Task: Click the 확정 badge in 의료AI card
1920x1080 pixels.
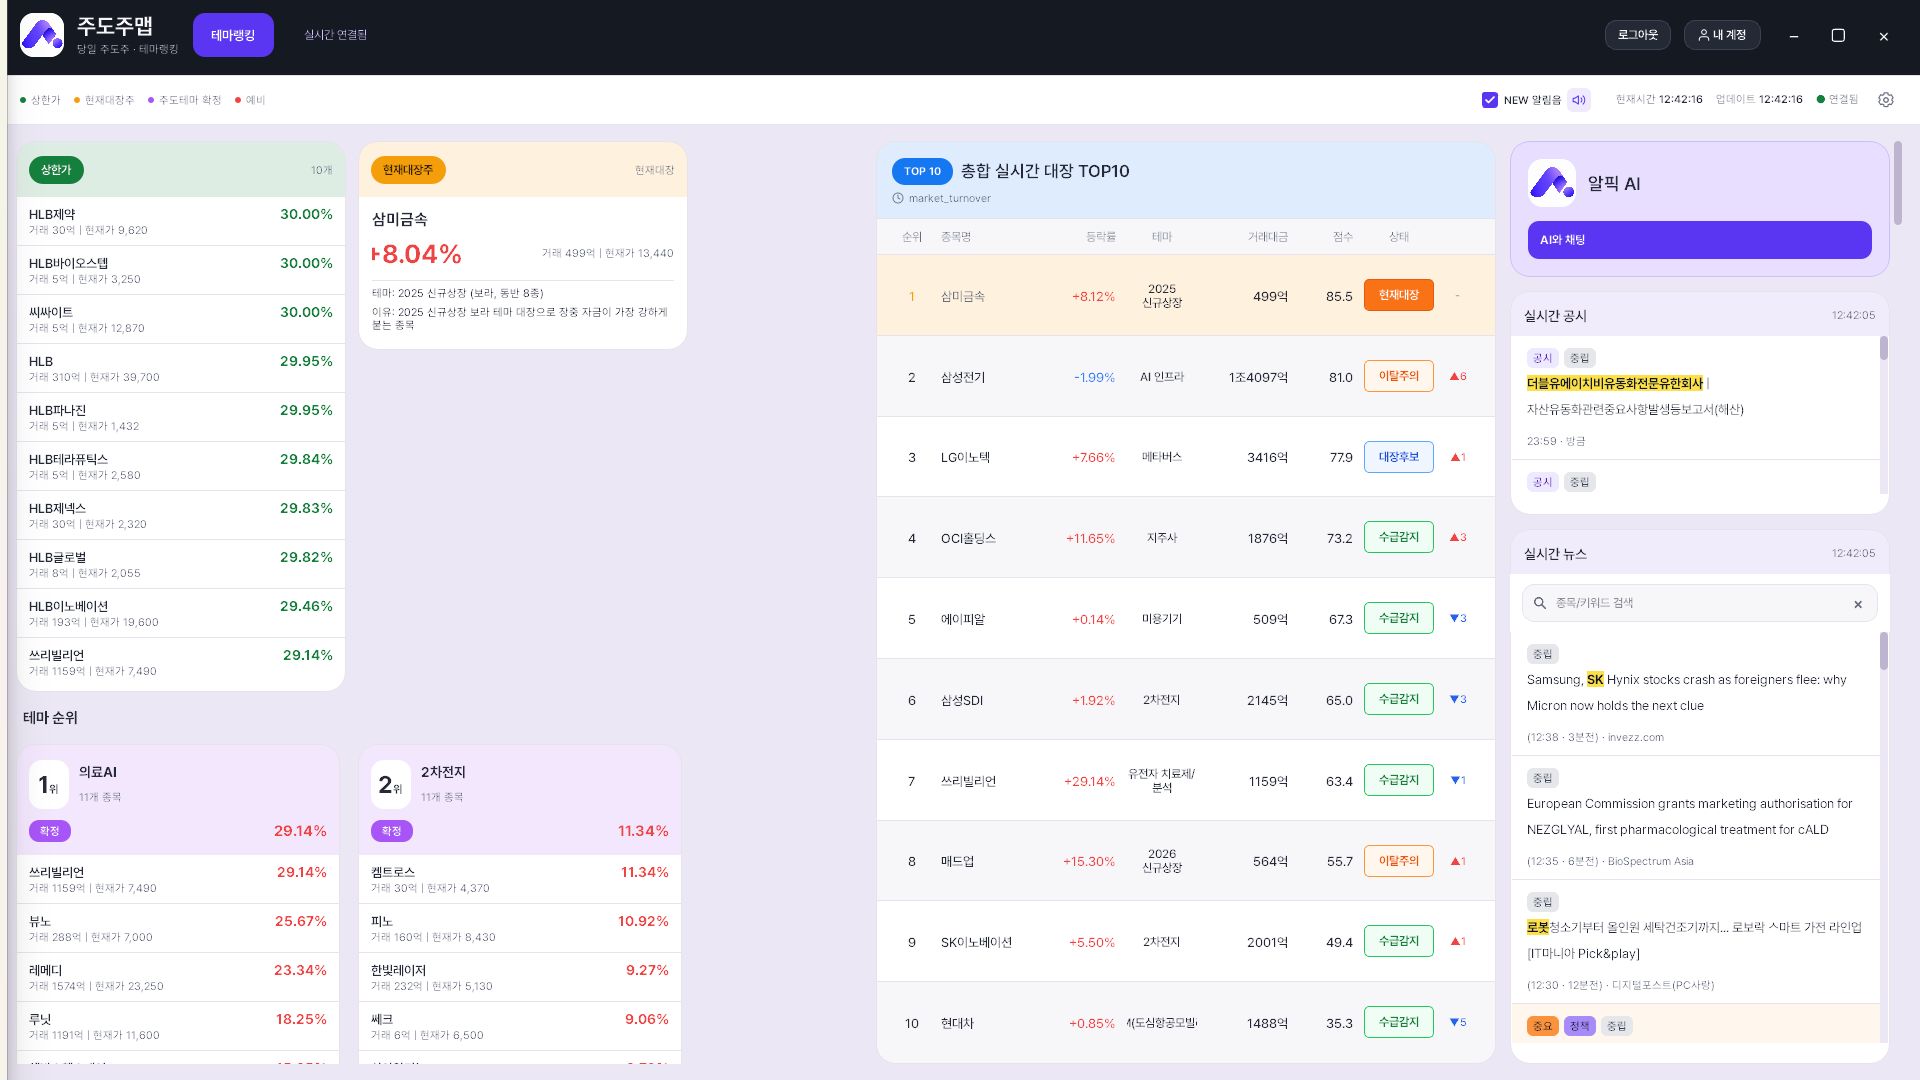Action: [x=49, y=831]
